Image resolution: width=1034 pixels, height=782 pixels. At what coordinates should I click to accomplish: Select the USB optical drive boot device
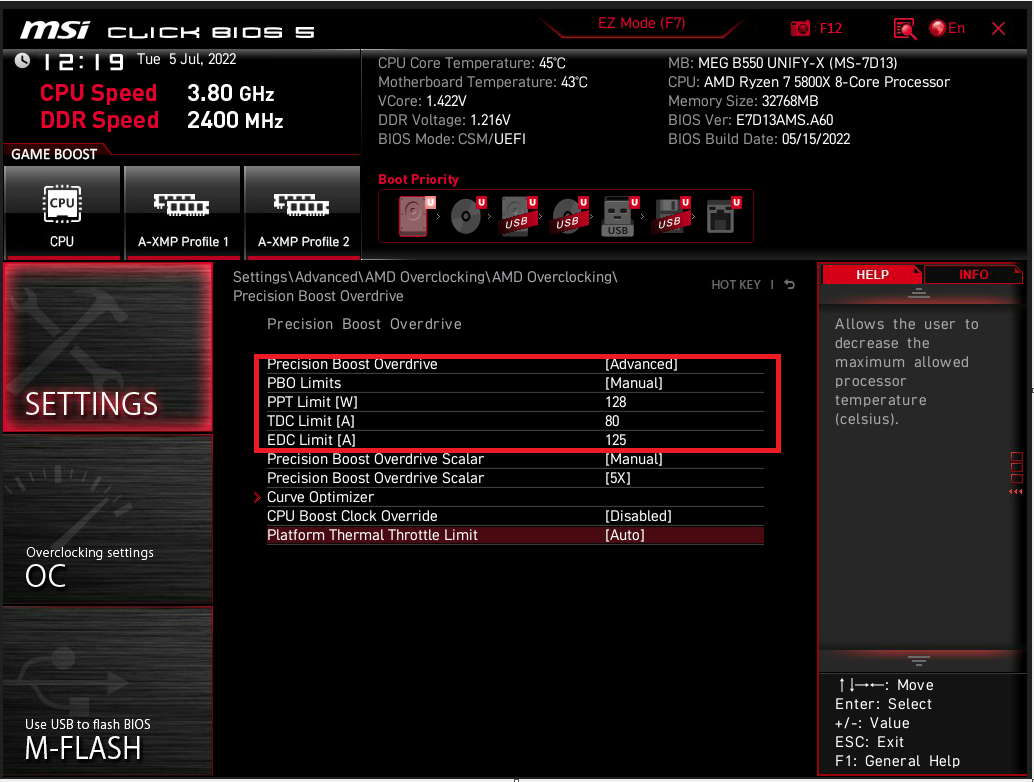coord(570,216)
